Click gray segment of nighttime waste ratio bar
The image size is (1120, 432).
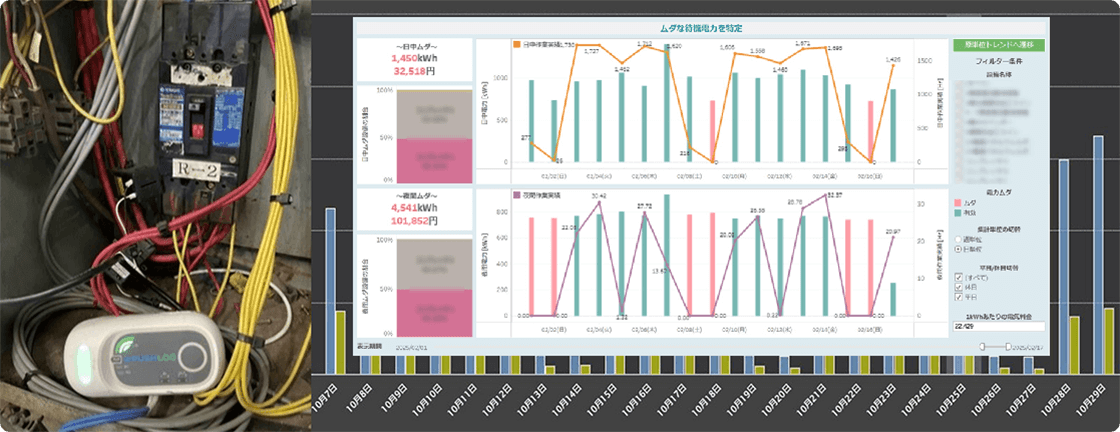point(414,263)
